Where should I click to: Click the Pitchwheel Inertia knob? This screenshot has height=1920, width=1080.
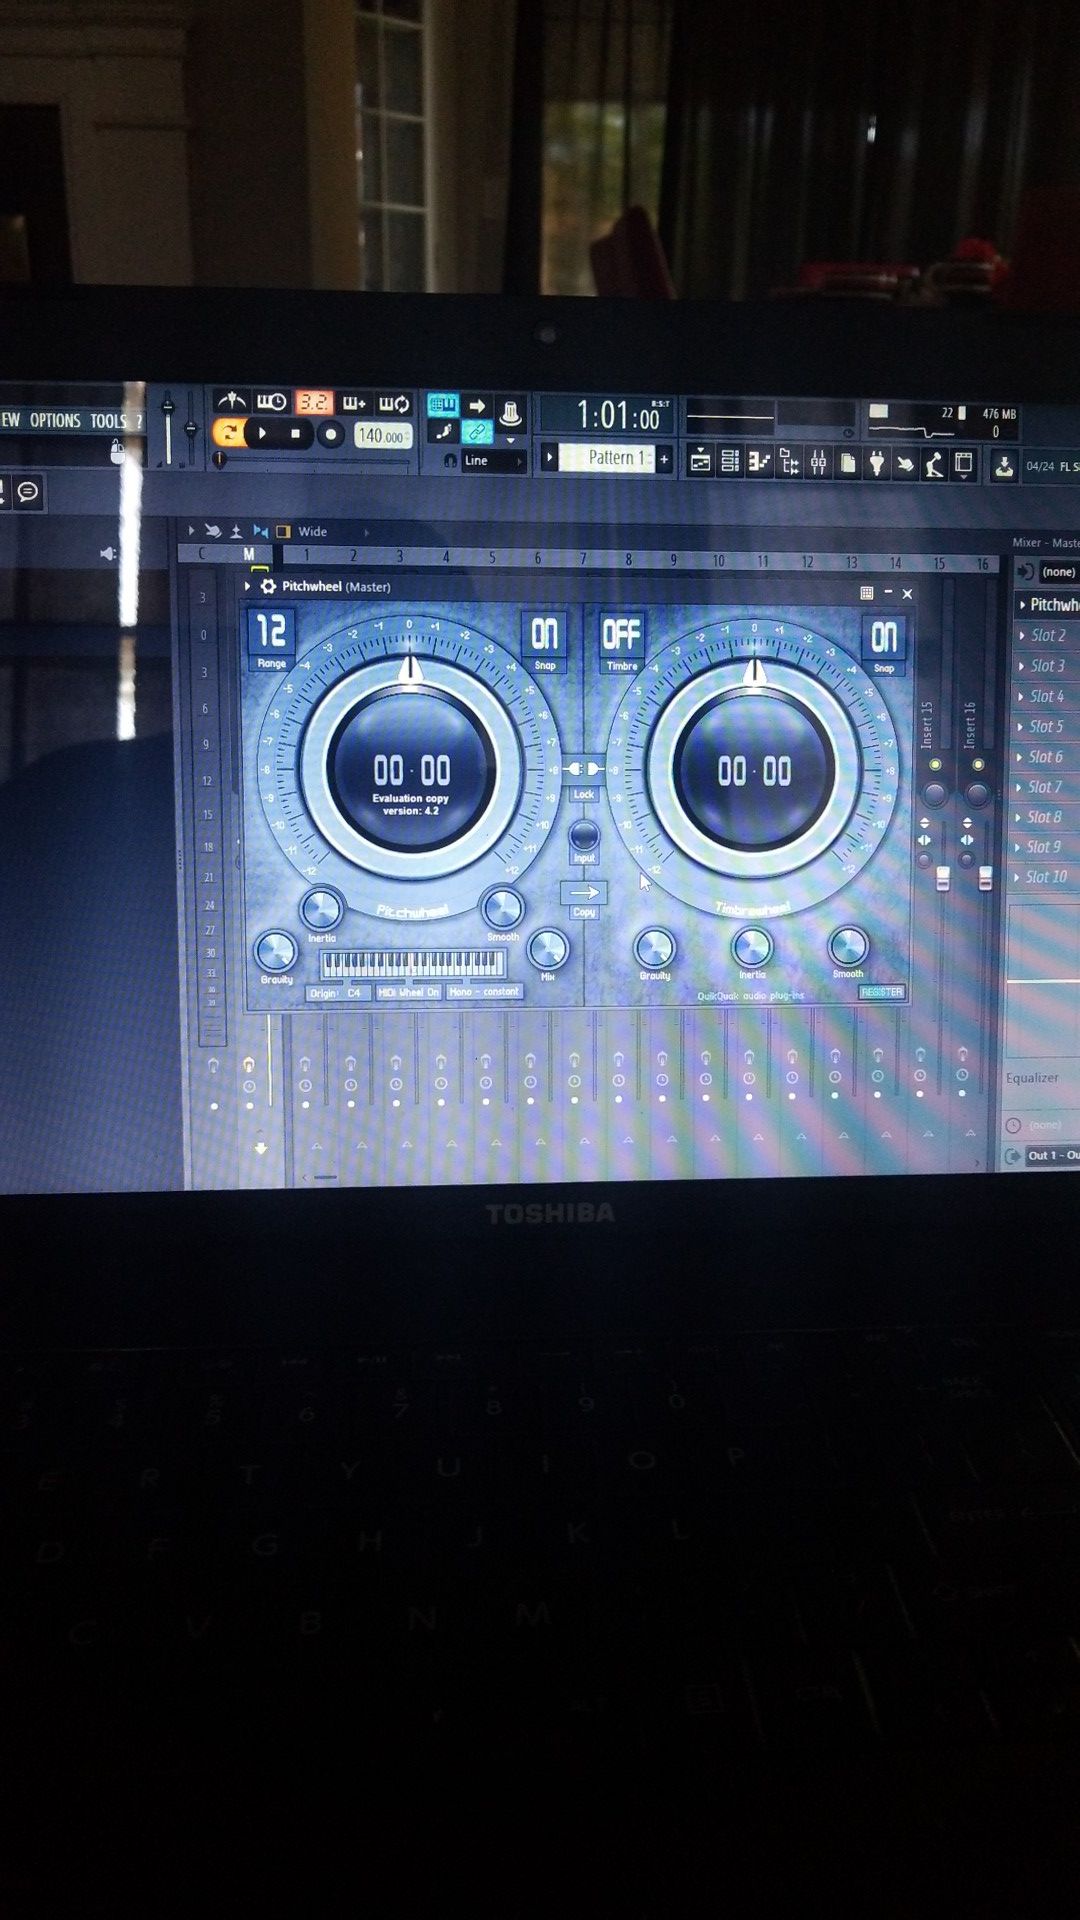(321, 909)
